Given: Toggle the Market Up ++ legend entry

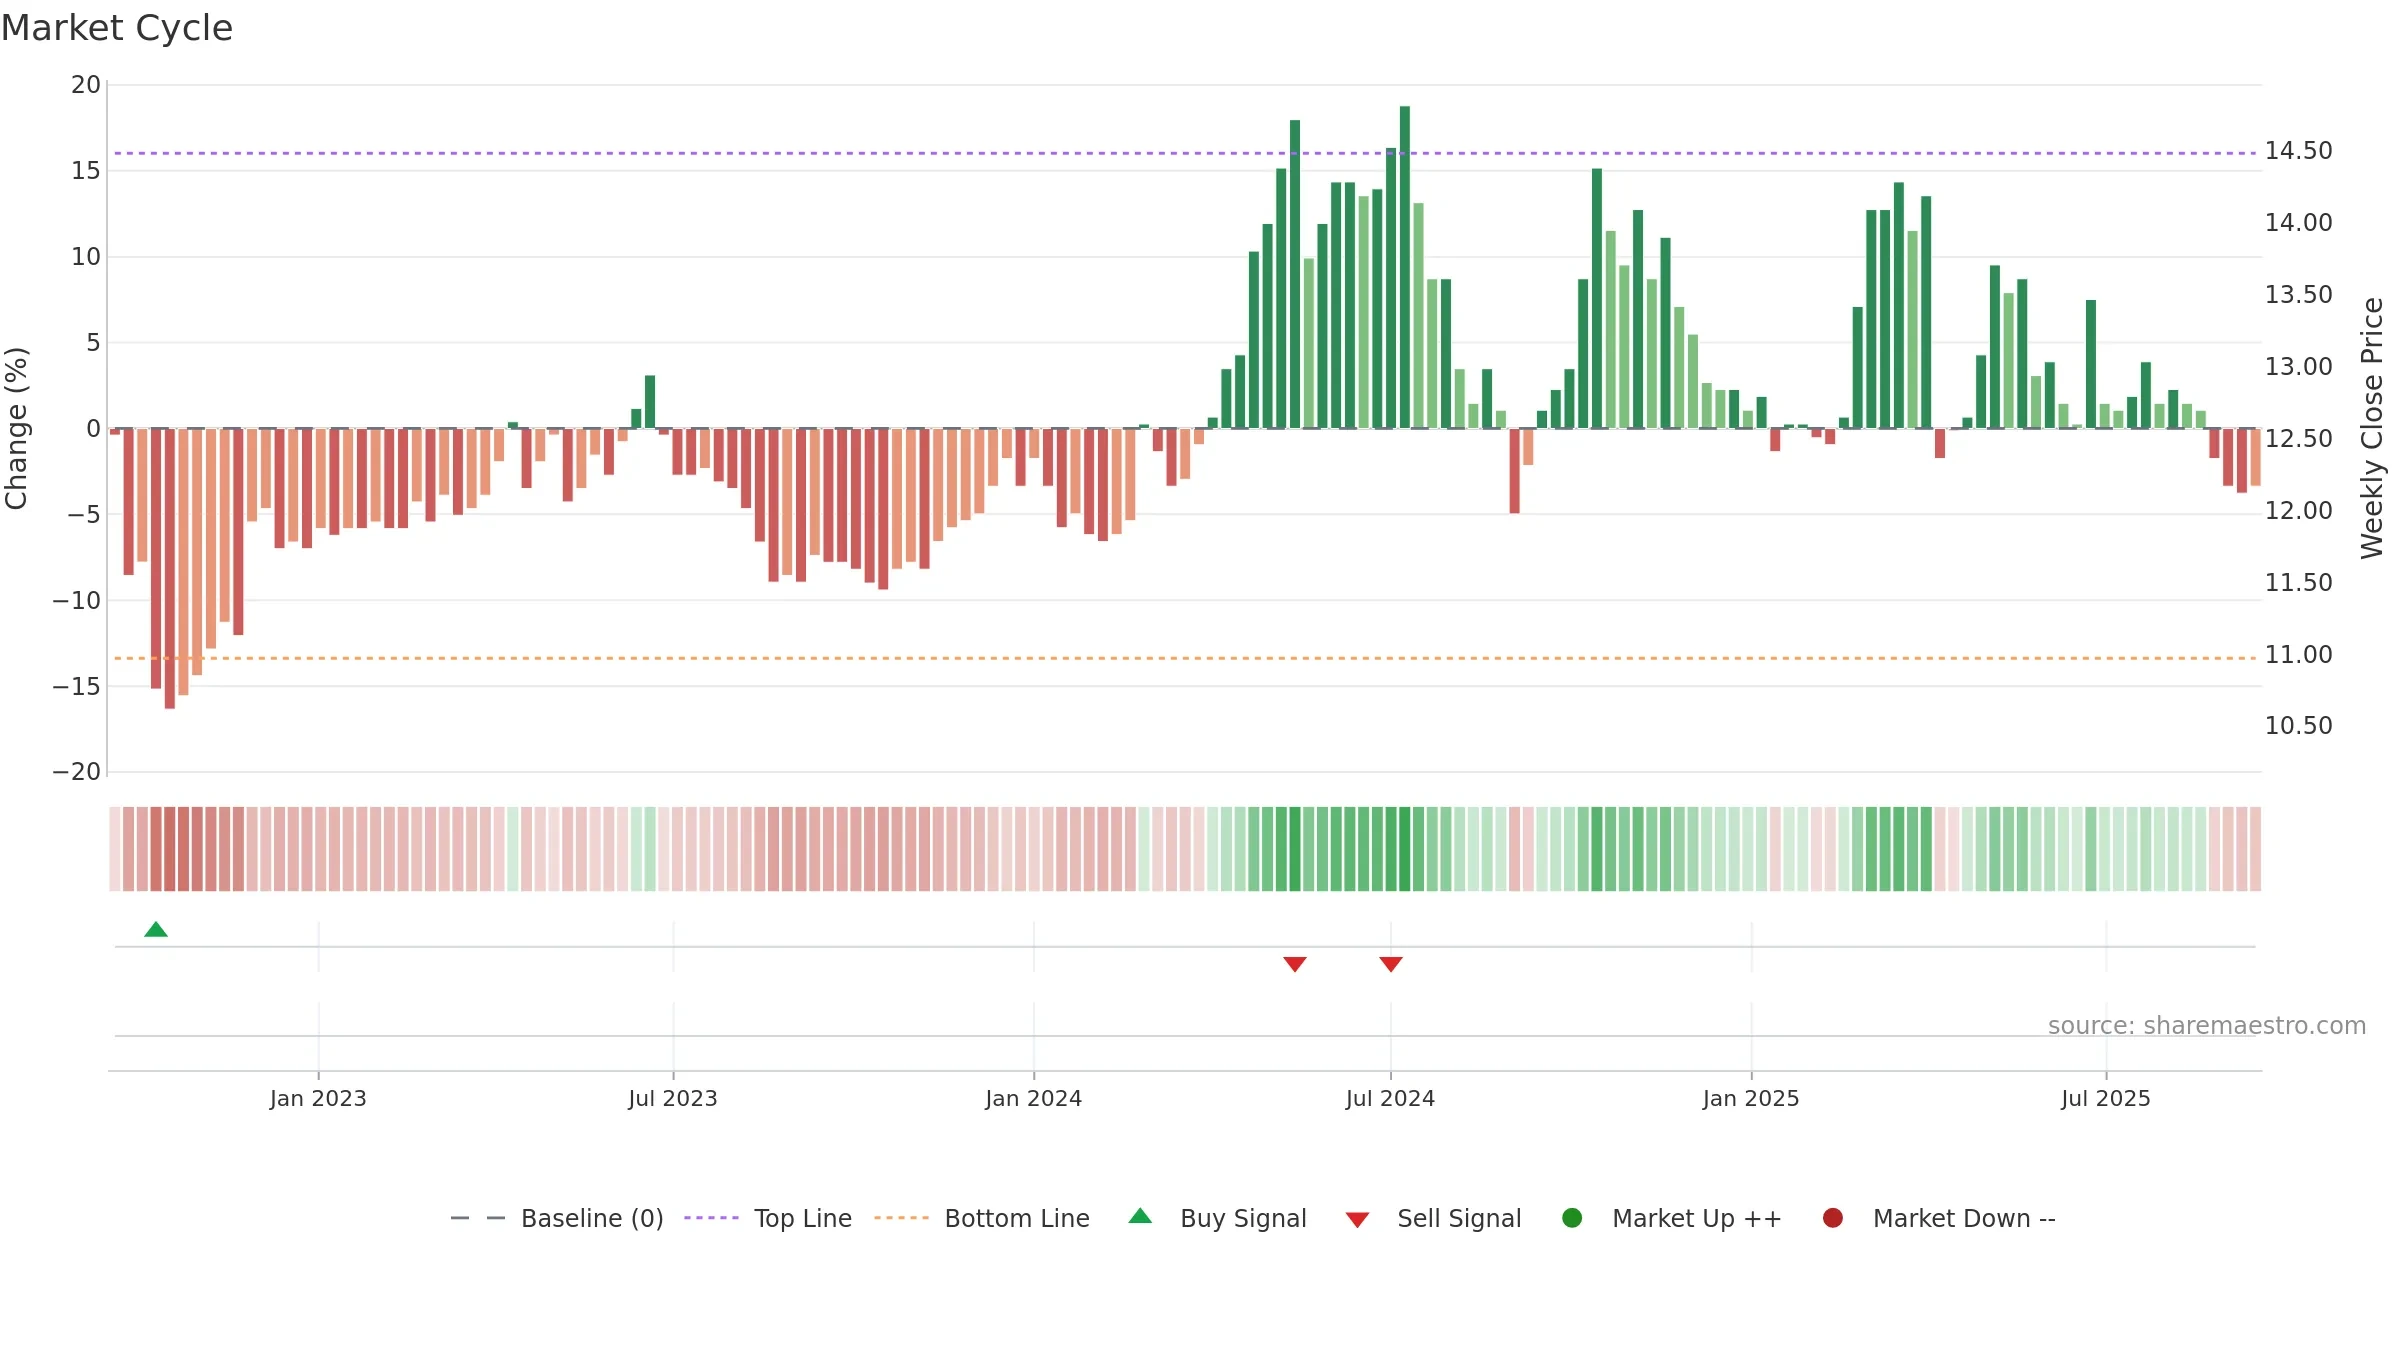Looking at the screenshot, I should pyautogui.click(x=1672, y=1218).
